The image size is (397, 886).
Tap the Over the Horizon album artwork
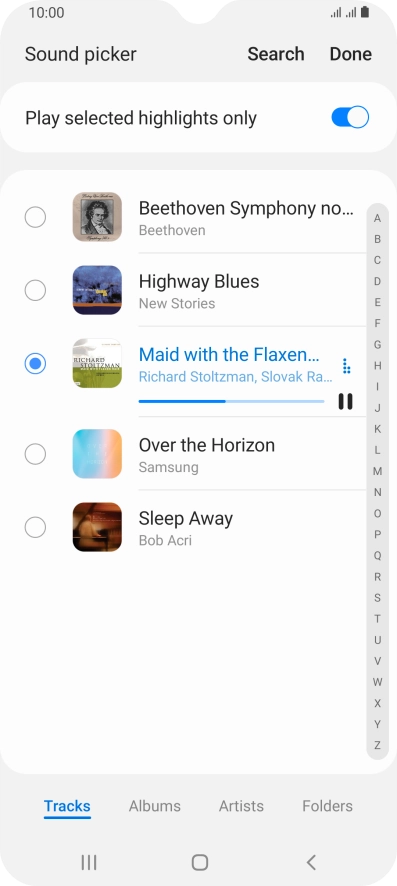[x=97, y=454]
